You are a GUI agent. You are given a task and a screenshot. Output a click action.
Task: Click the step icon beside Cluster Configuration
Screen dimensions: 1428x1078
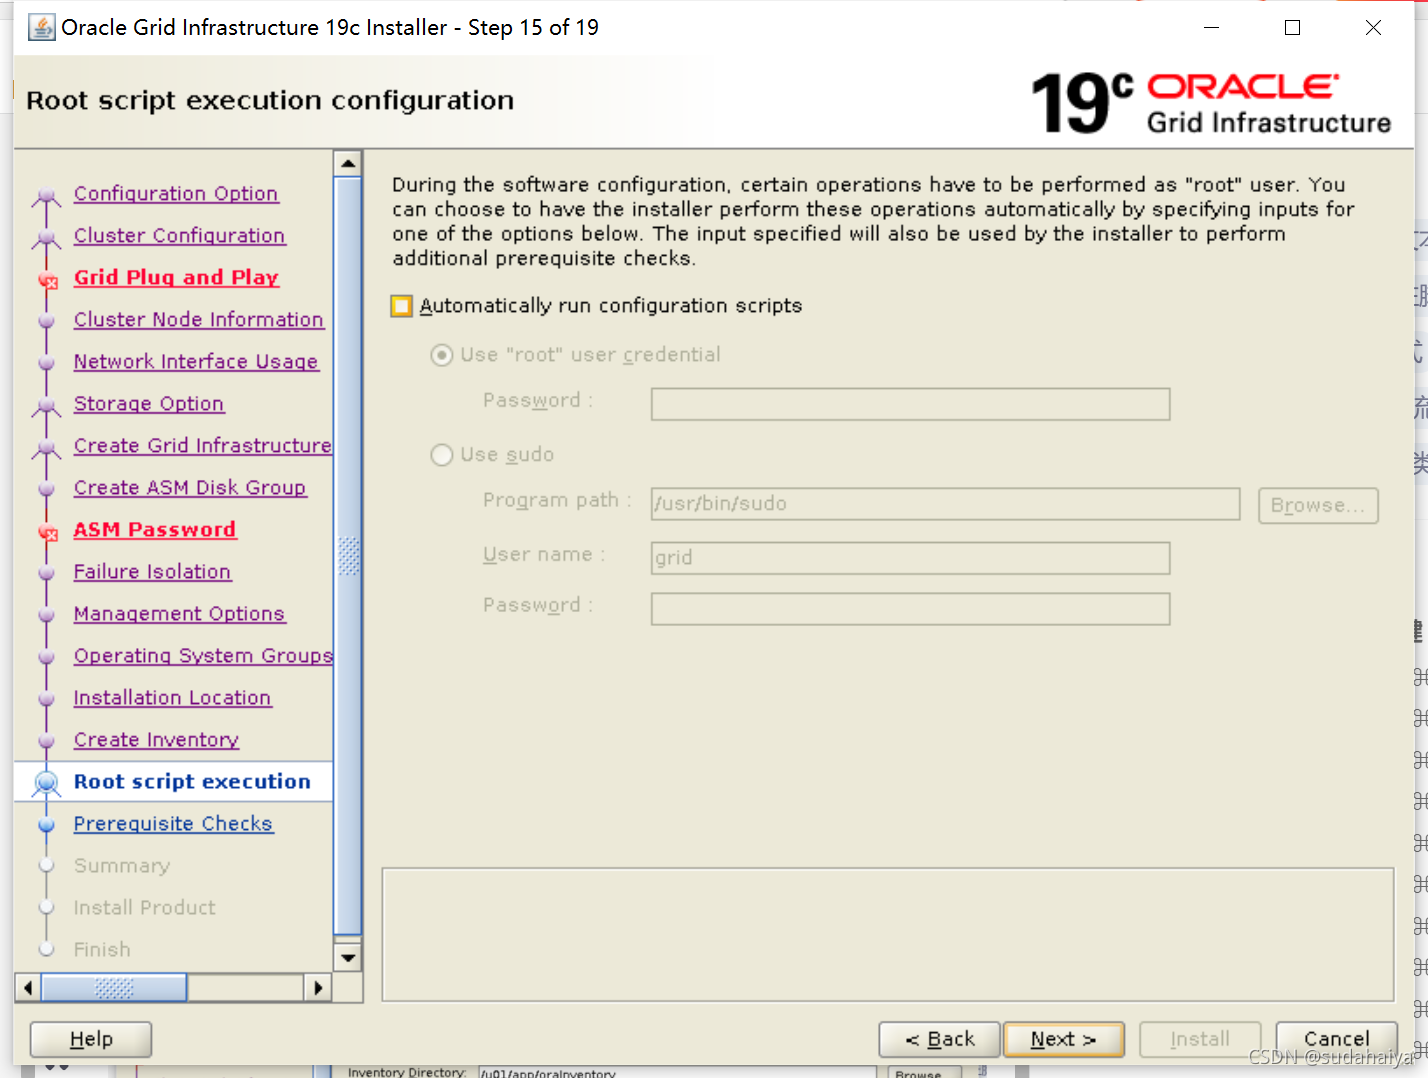click(x=46, y=238)
